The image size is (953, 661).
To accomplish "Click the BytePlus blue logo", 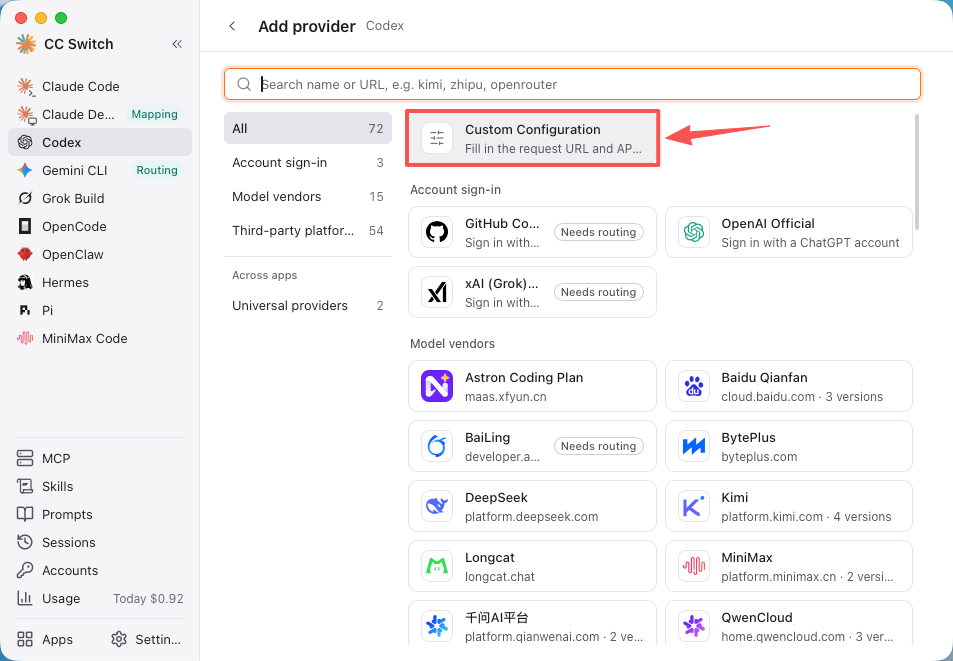I will pos(693,446).
